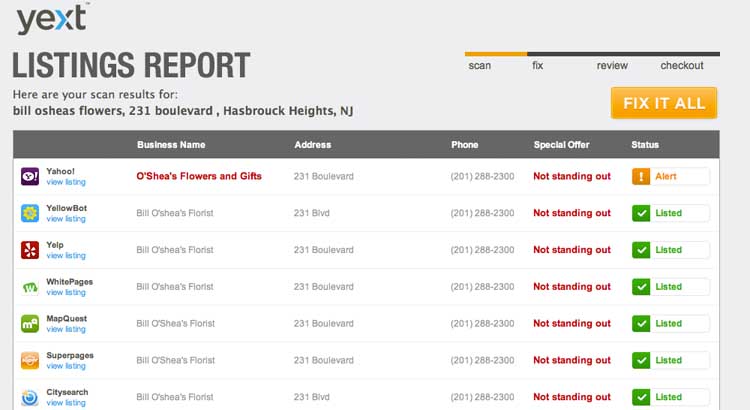750x410 pixels.
Task: Click the red O'Shea's Flowers and Gifts name
Action: click(199, 176)
